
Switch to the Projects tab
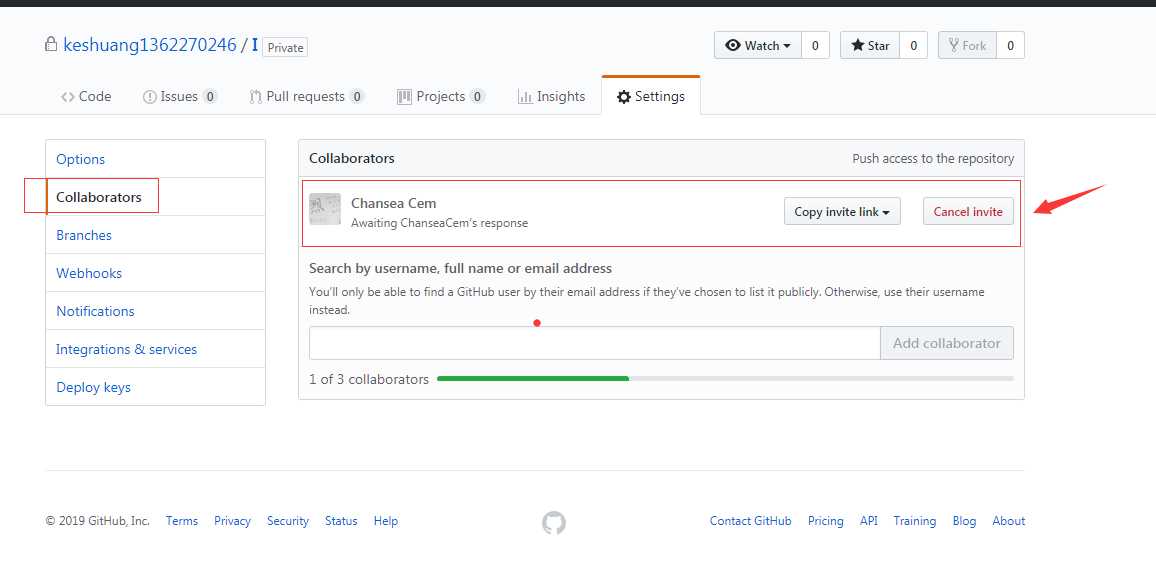[x=440, y=97]
